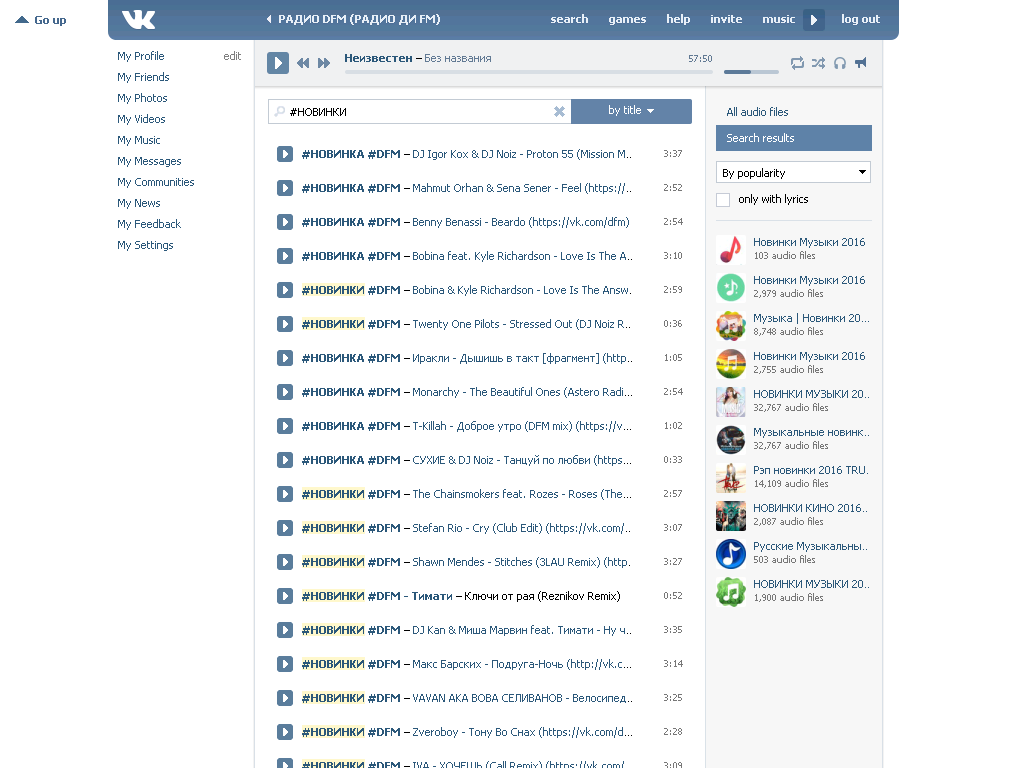Open the header 'help' menu item
Screen dimensions: 1024x768
tap(678, 20)
